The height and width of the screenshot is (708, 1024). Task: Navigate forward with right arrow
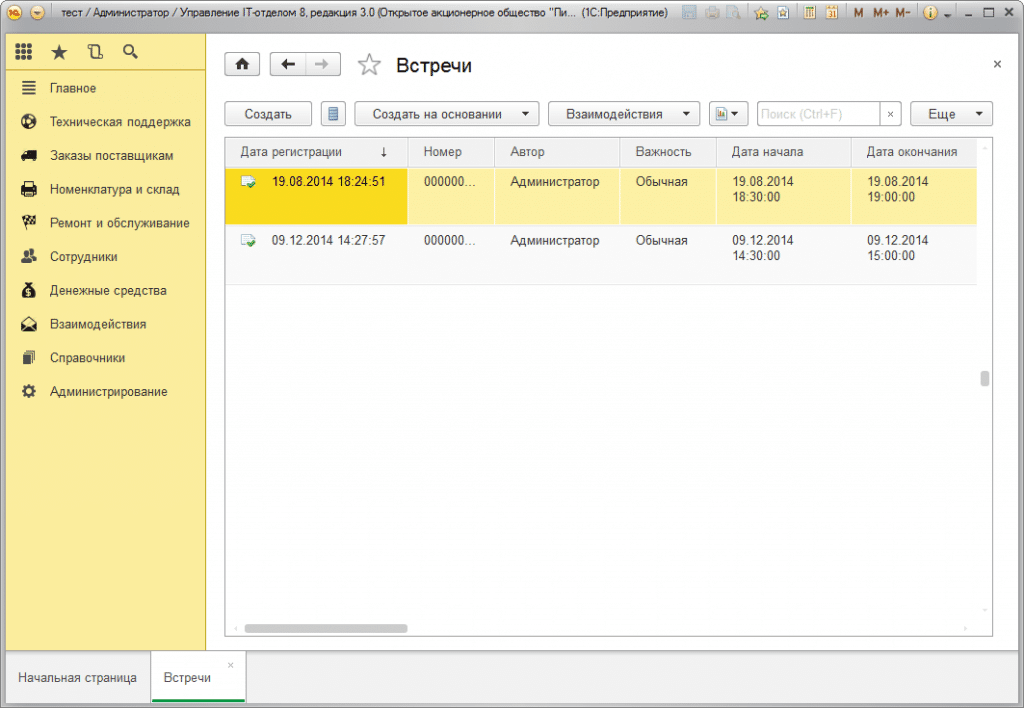click(323, 64)
